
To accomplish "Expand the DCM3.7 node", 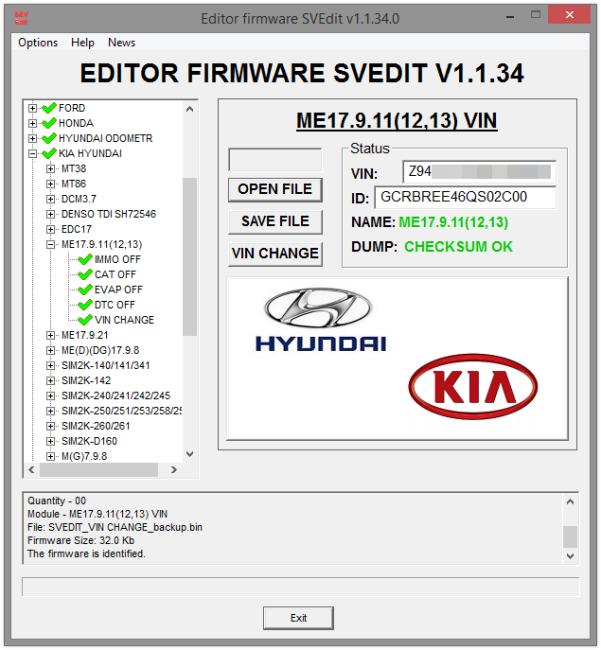I will pyautogui.click(x=51, y=199).
